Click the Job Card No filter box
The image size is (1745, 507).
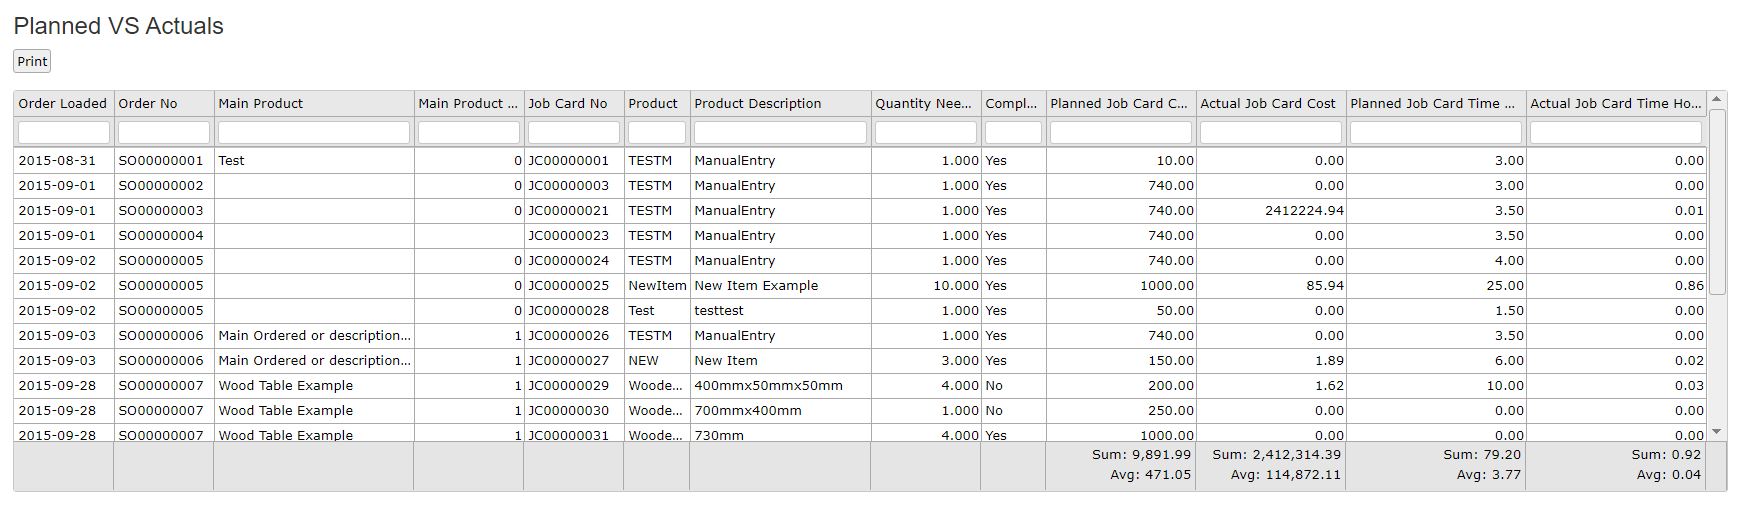coord(573,132)
